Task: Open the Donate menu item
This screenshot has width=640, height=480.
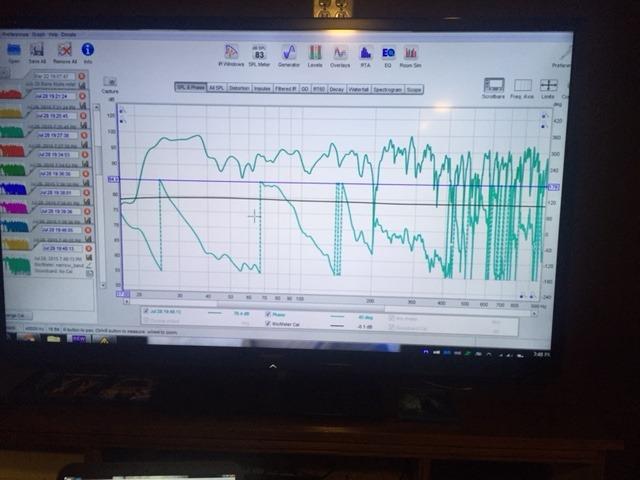Action: tap(69, 35)
